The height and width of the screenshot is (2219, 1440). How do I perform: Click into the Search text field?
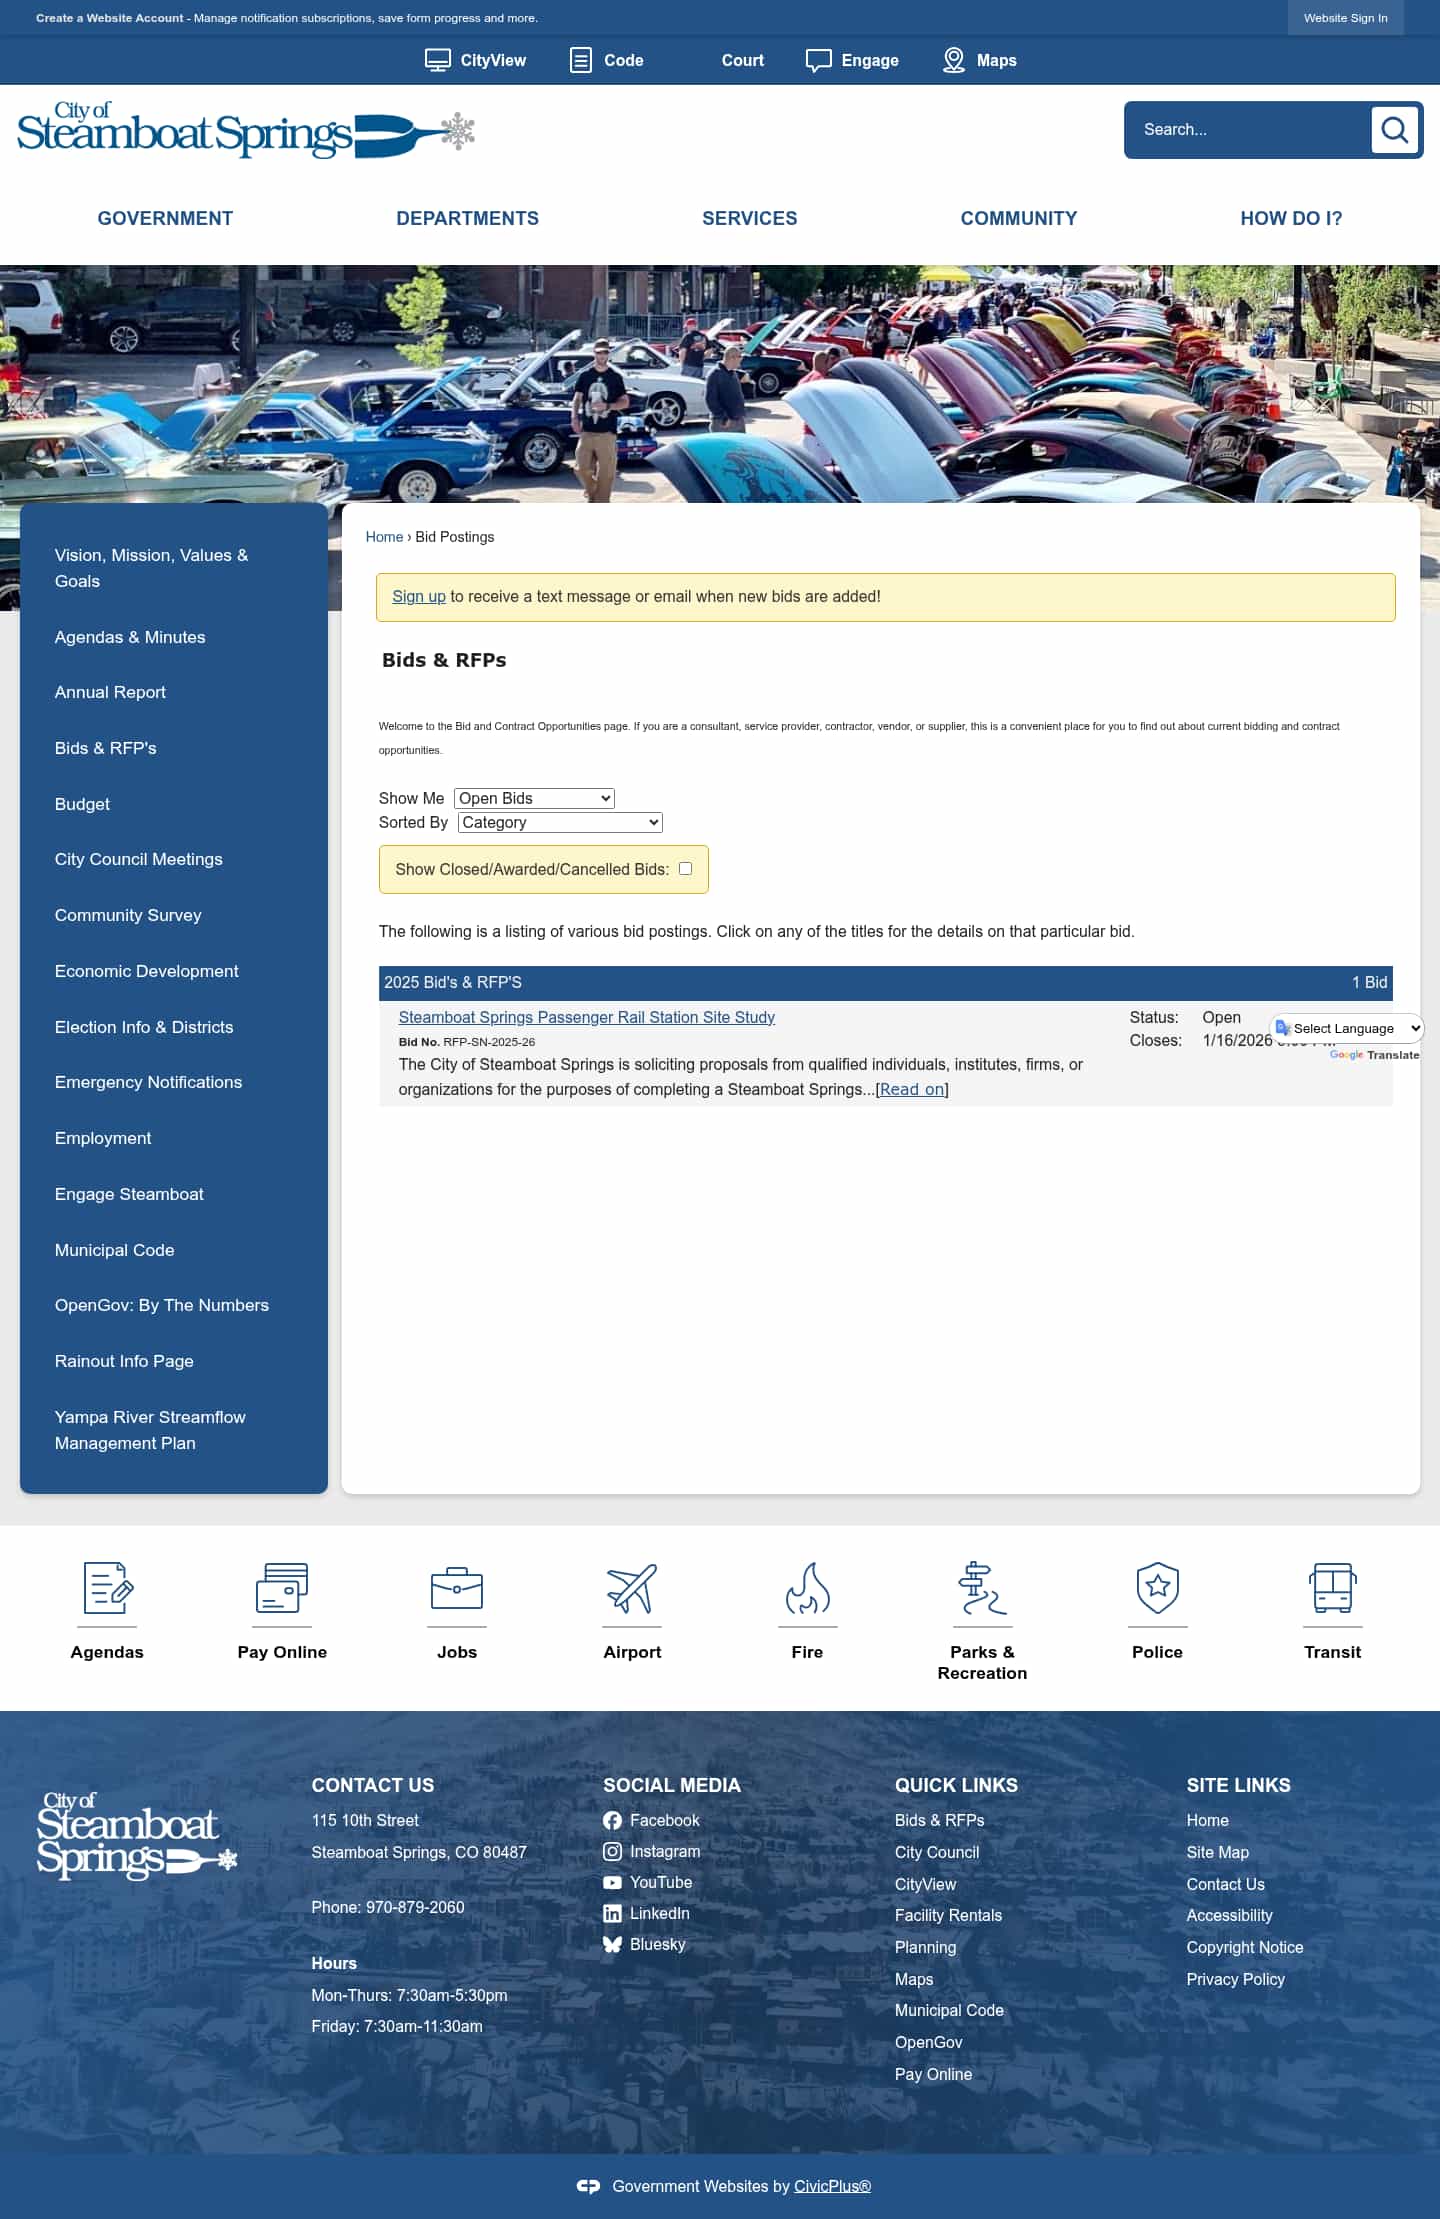pos(1250,130)
